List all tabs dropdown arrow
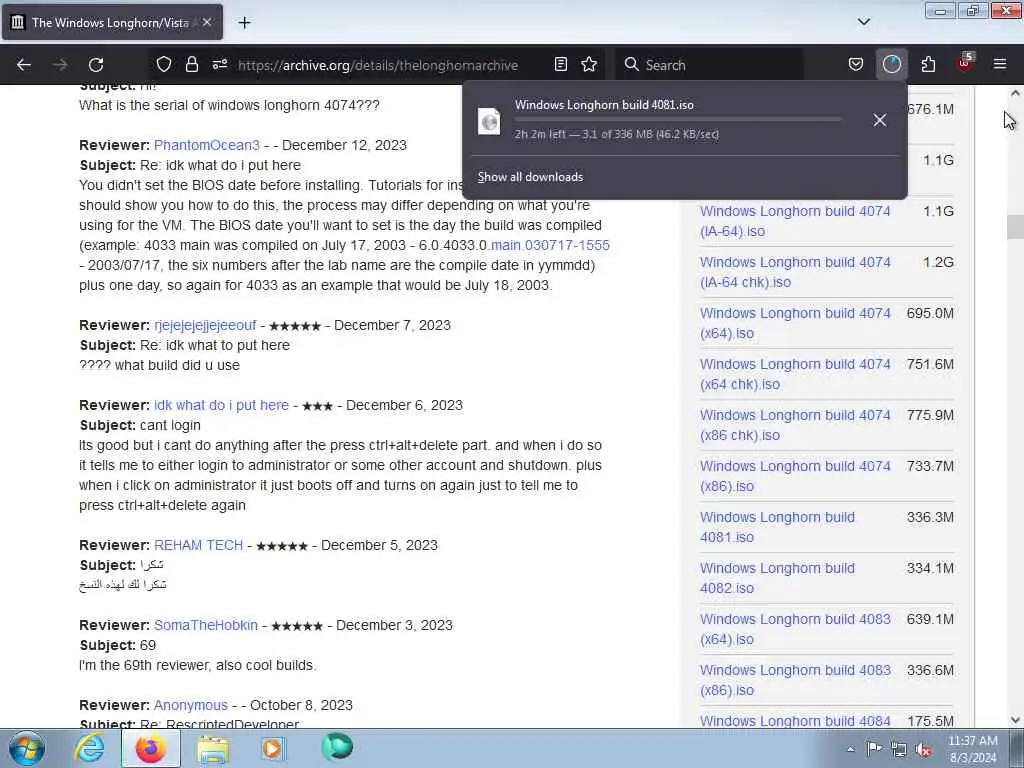 point(863,22)
